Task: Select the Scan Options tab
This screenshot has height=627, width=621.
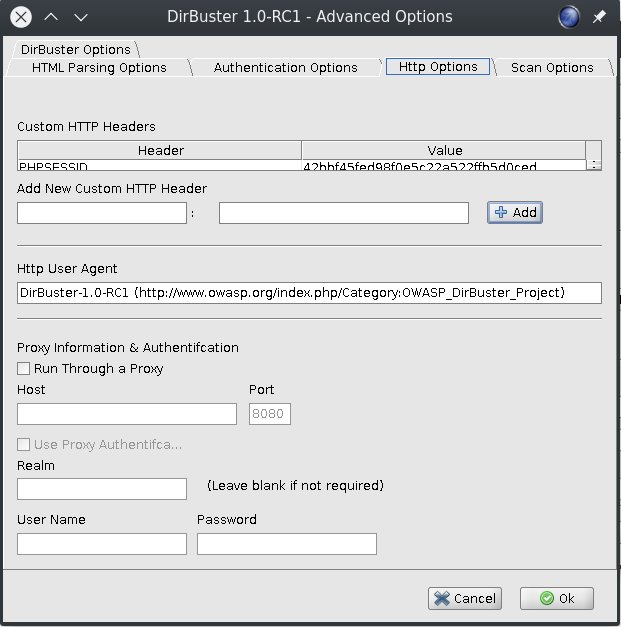Action: point(551,68)
